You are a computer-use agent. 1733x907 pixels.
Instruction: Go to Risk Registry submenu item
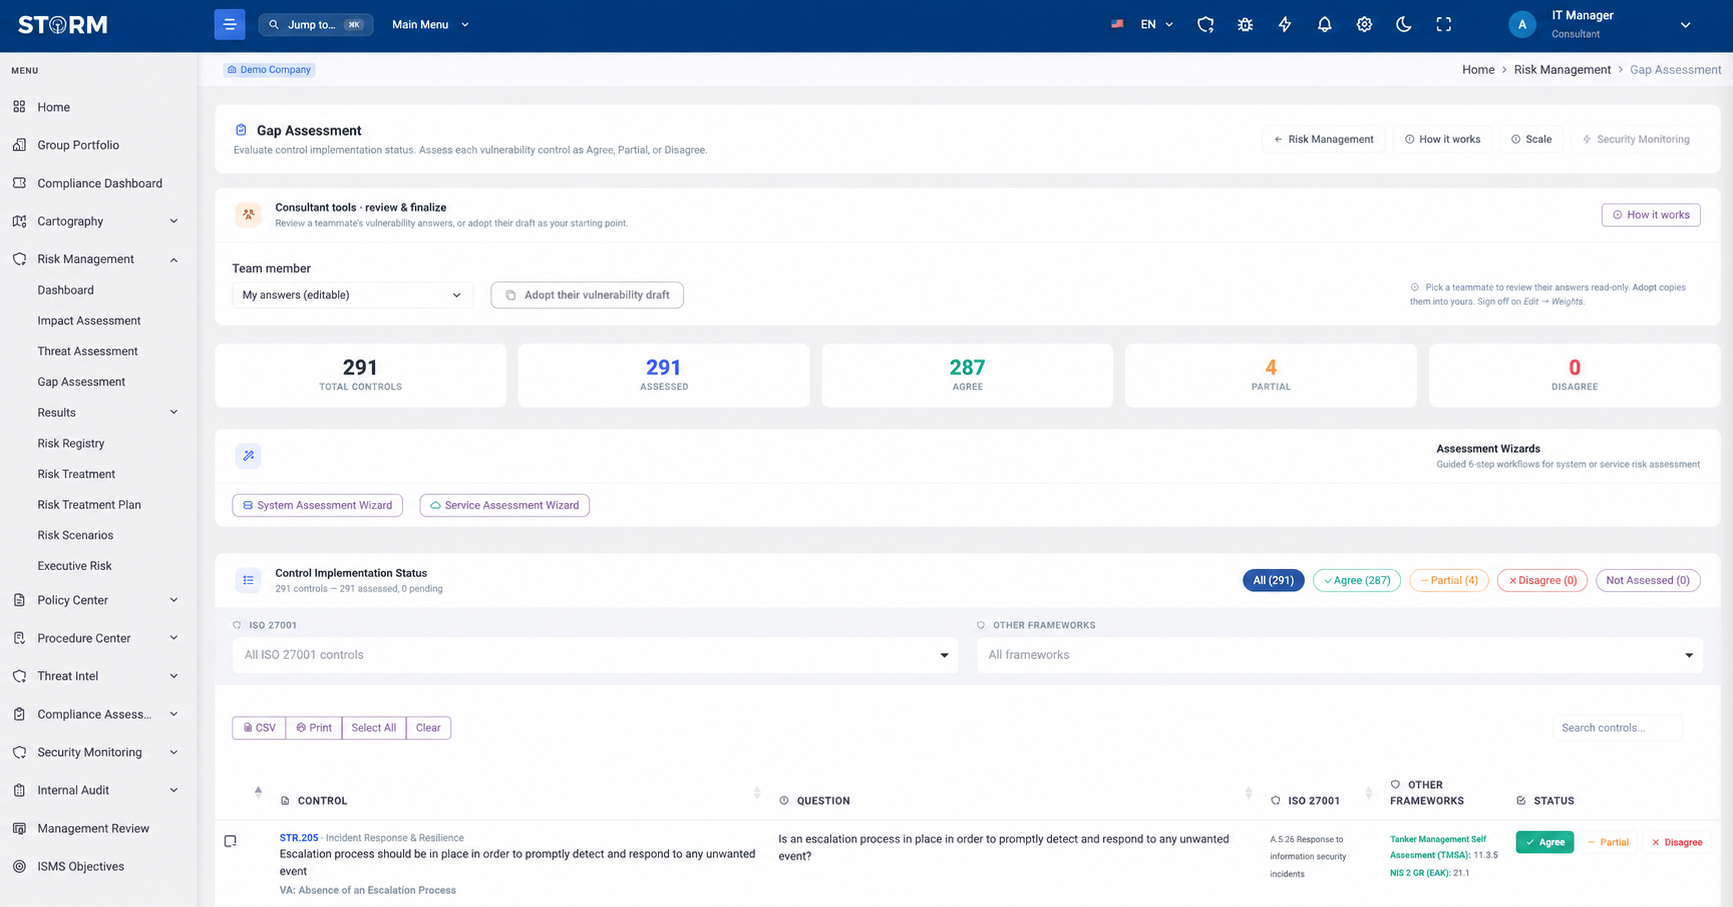pyautogui.click(x=71, y=443)
